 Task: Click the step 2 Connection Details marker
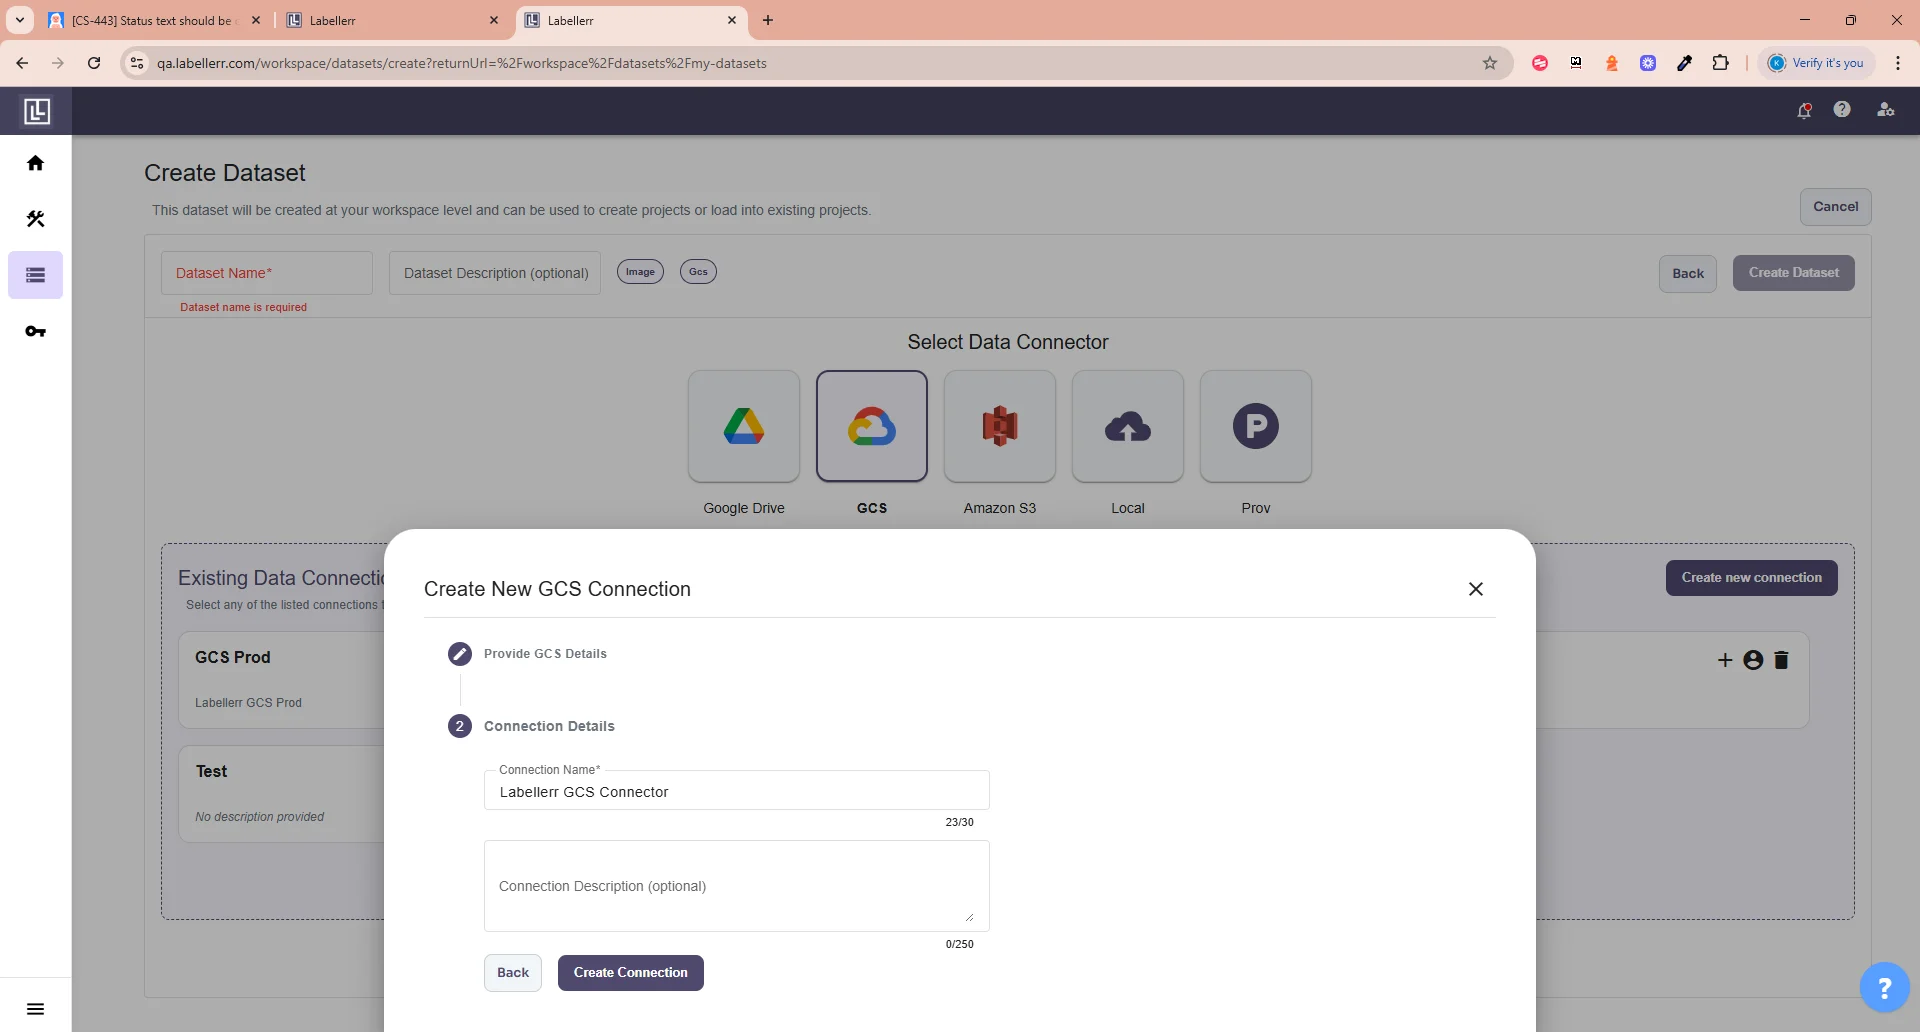pyautogui.click(x=460, y=726)
